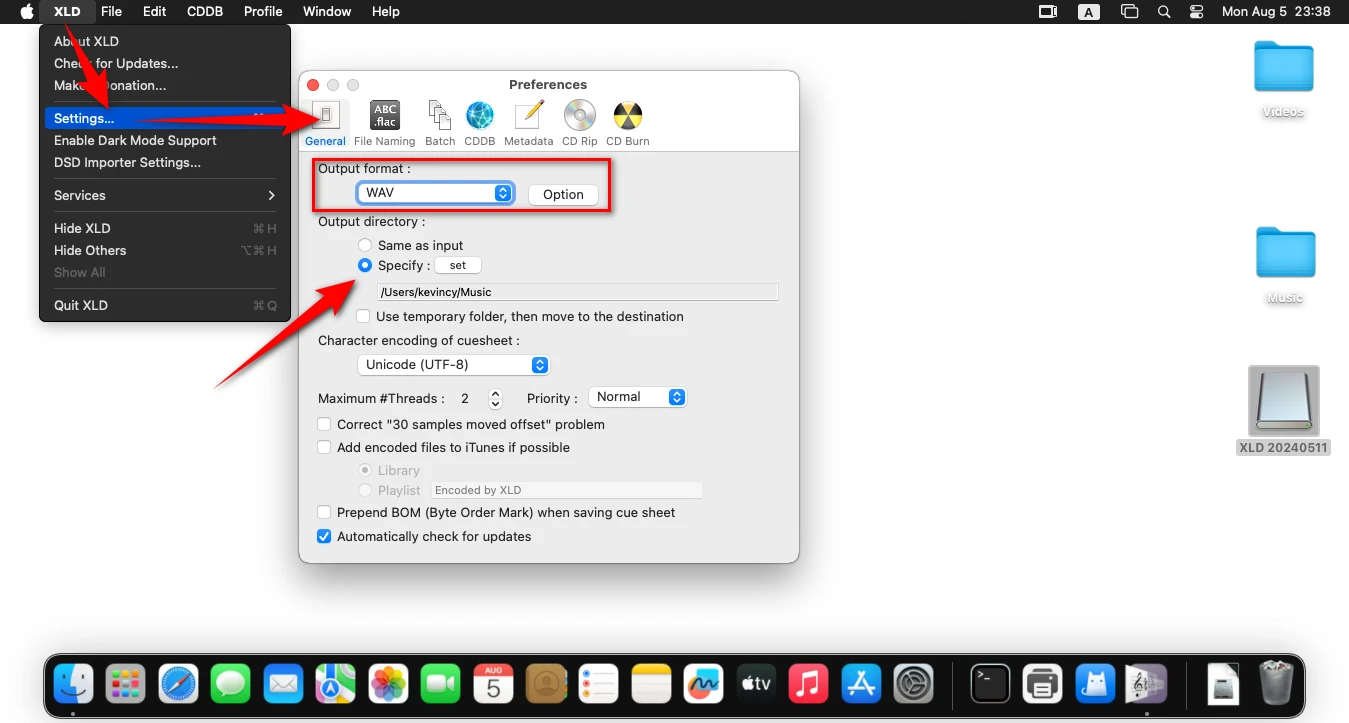Image resolution: width=1349 pixels, height=723 pixels.
Task: Open the Window menu in the menu bar
Action: 327,12
